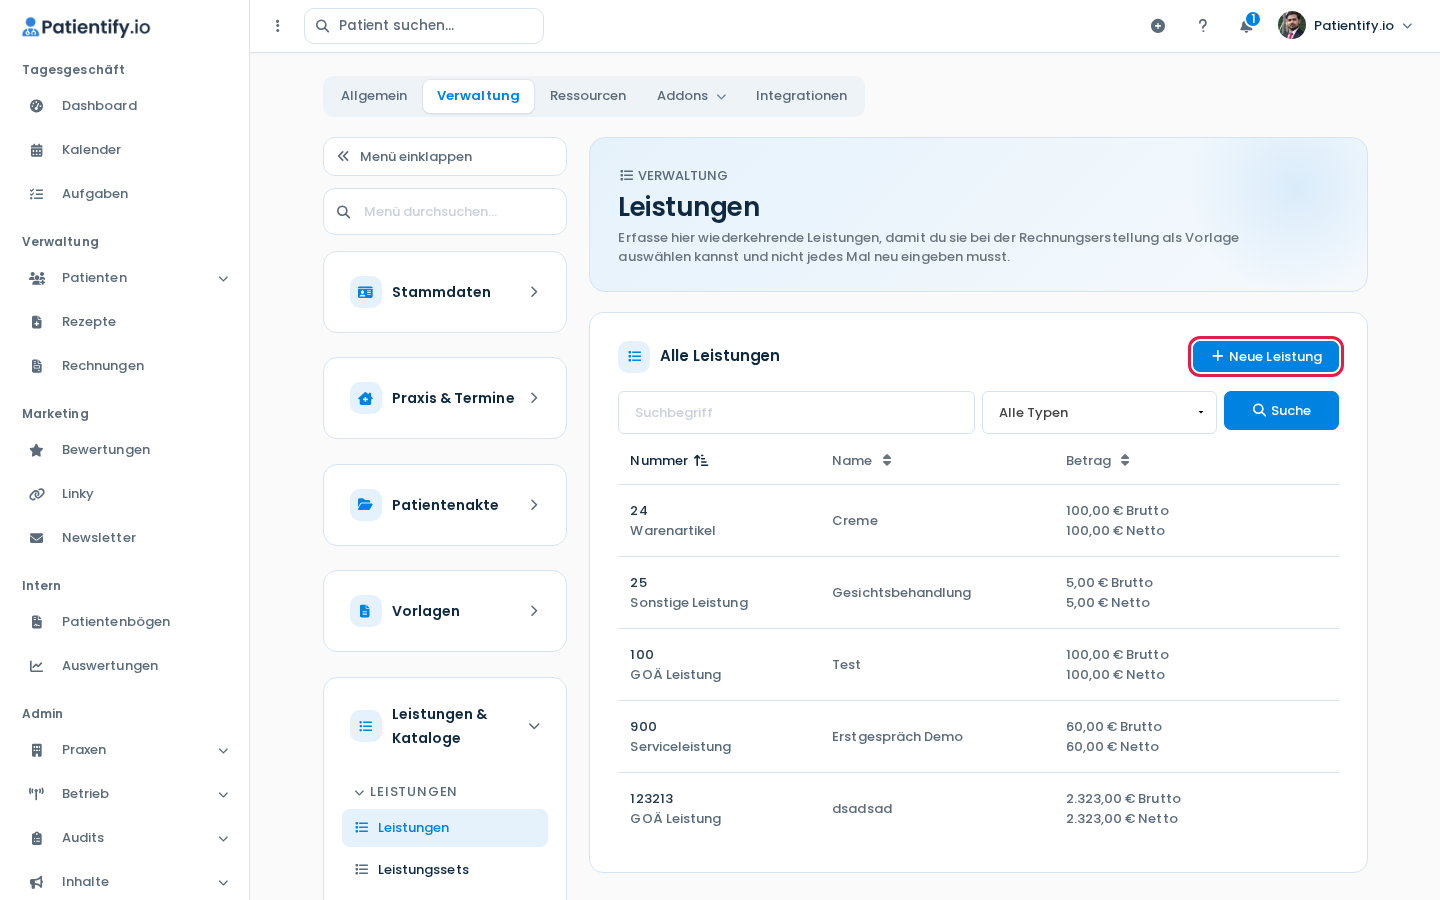Click the Suche search button
The height and width of the screenshot is (900, 1440).
coord(1281,411)
